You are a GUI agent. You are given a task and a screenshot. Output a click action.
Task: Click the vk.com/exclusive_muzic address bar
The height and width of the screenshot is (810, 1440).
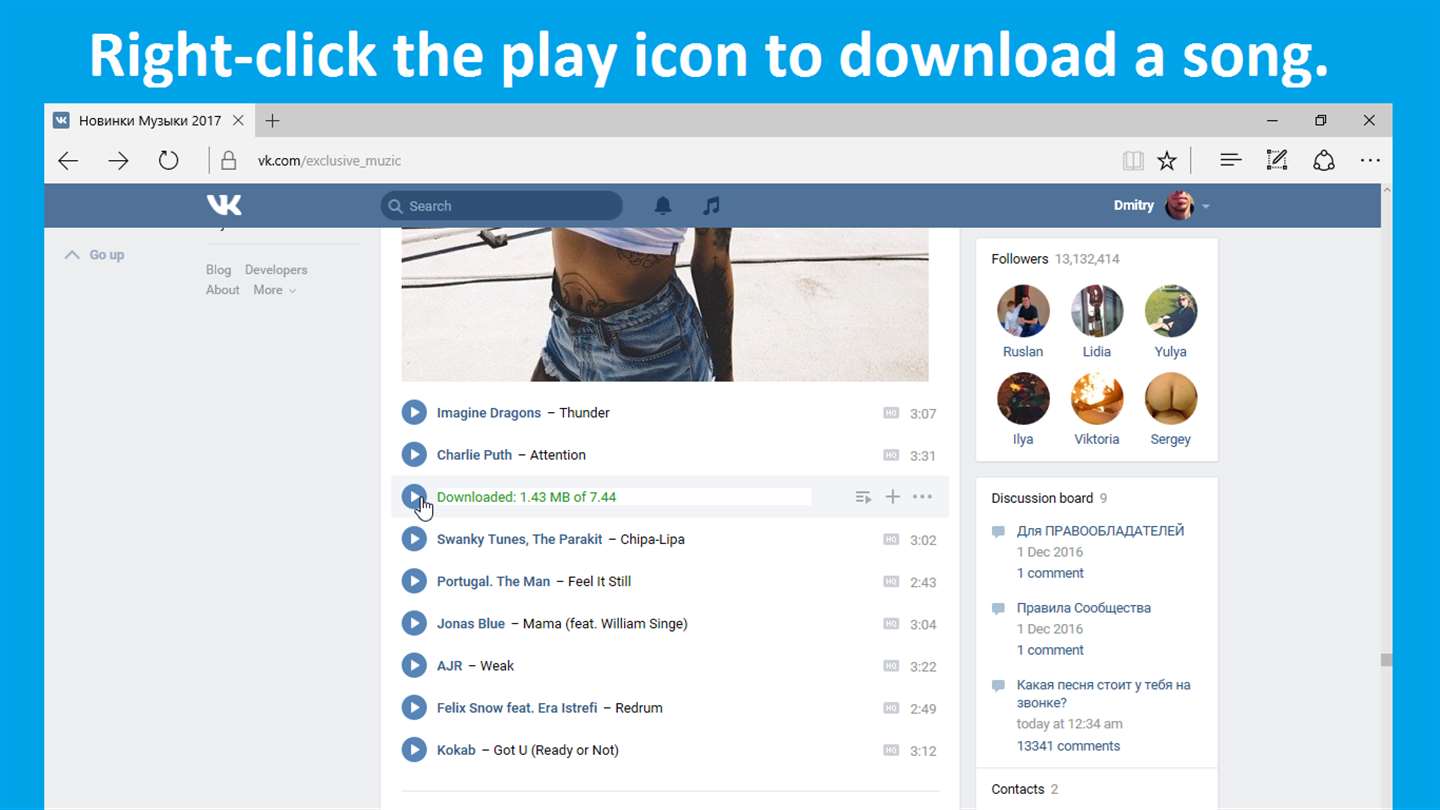[x=329, y=160]
